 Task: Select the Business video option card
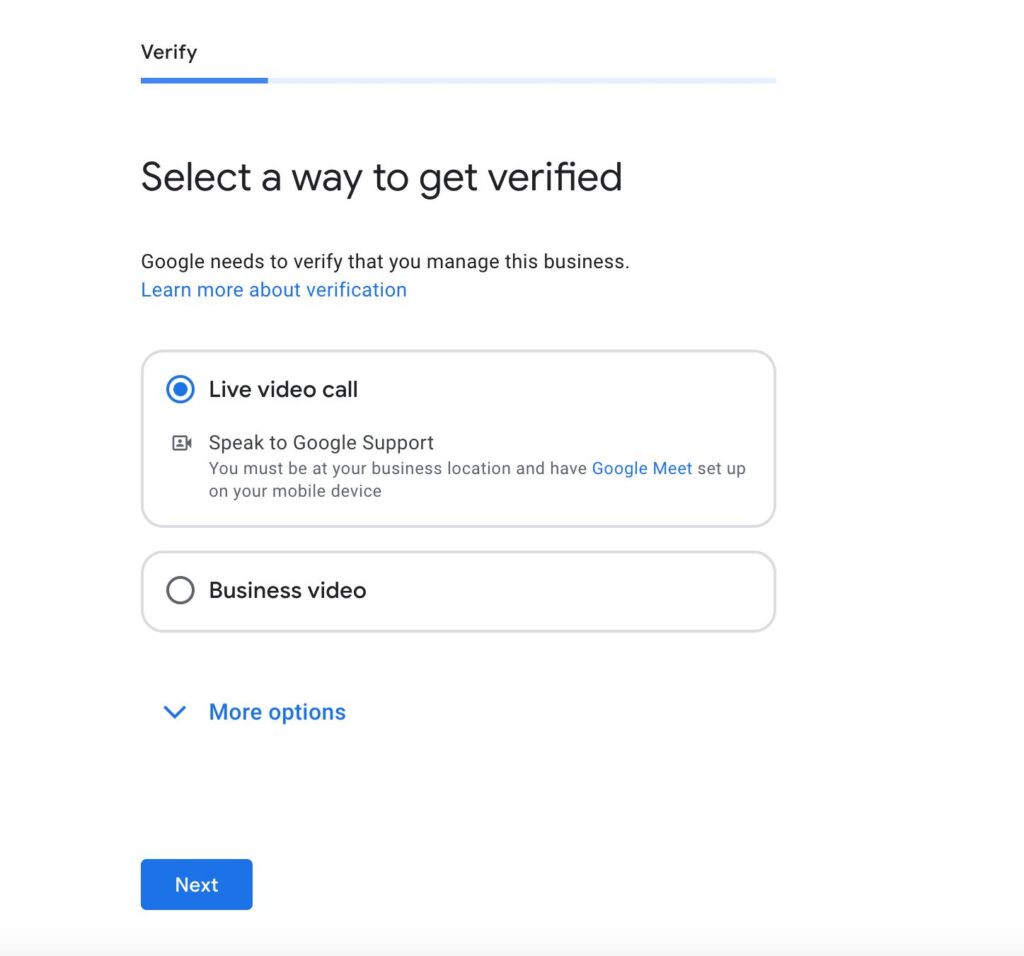click(457, 590)
